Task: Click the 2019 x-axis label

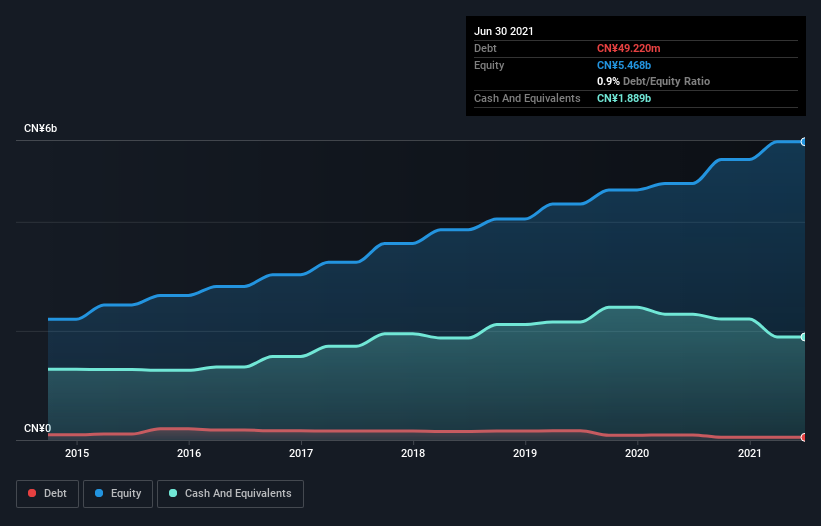Action: pos(525,453)
